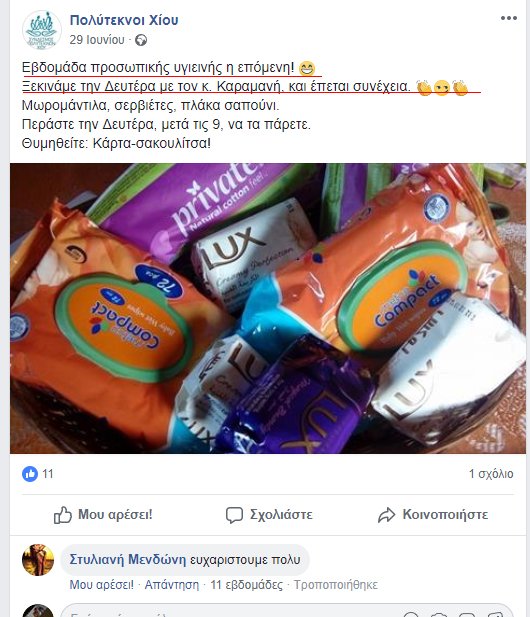Like the comment via Μου αρέσει!

pyautogui.click(x=102, y=585)
